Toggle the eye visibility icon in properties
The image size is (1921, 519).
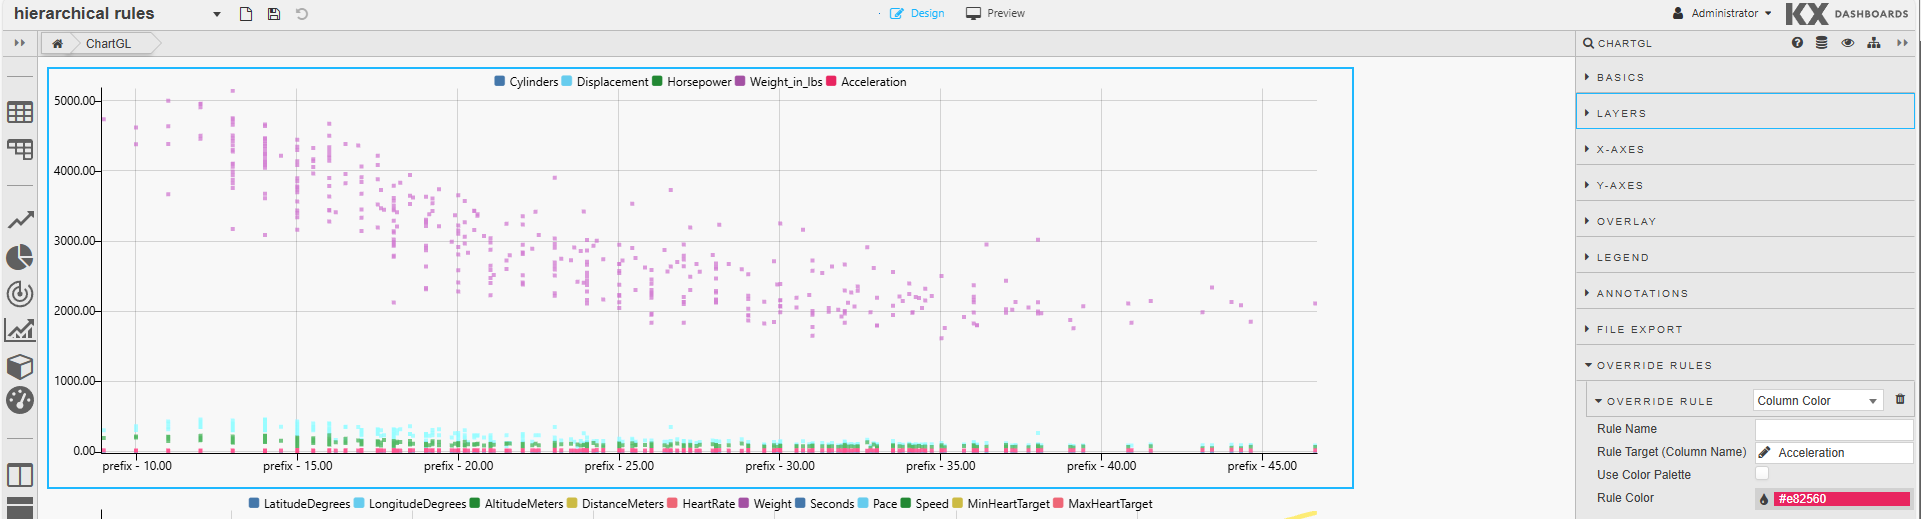coord(1848,43)
